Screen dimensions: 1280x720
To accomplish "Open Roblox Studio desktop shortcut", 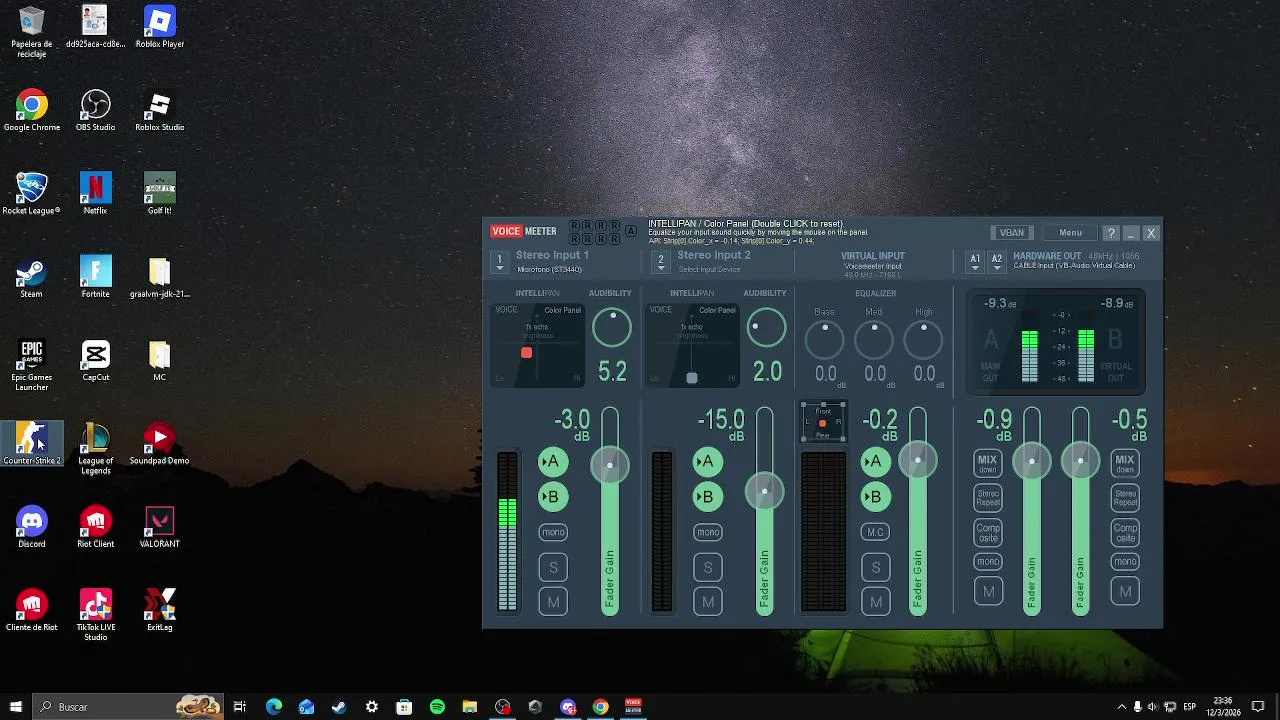I will [160, 111].
